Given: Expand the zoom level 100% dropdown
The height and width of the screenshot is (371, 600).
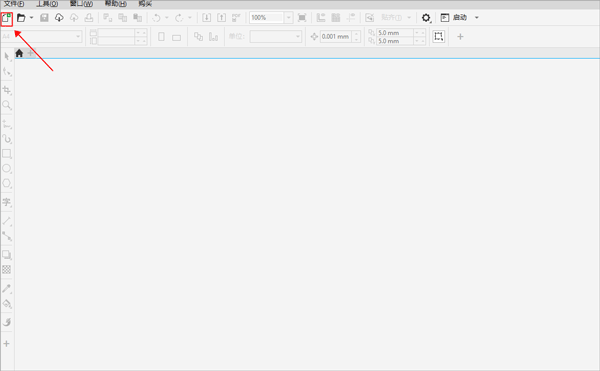Looking at the screenshot, I should click(289, 18).
